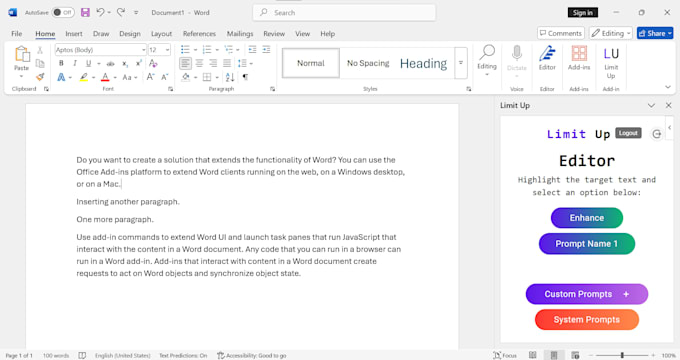Open the font size dropdown
This screenshot has width=680, height=360.
point(167,50)
